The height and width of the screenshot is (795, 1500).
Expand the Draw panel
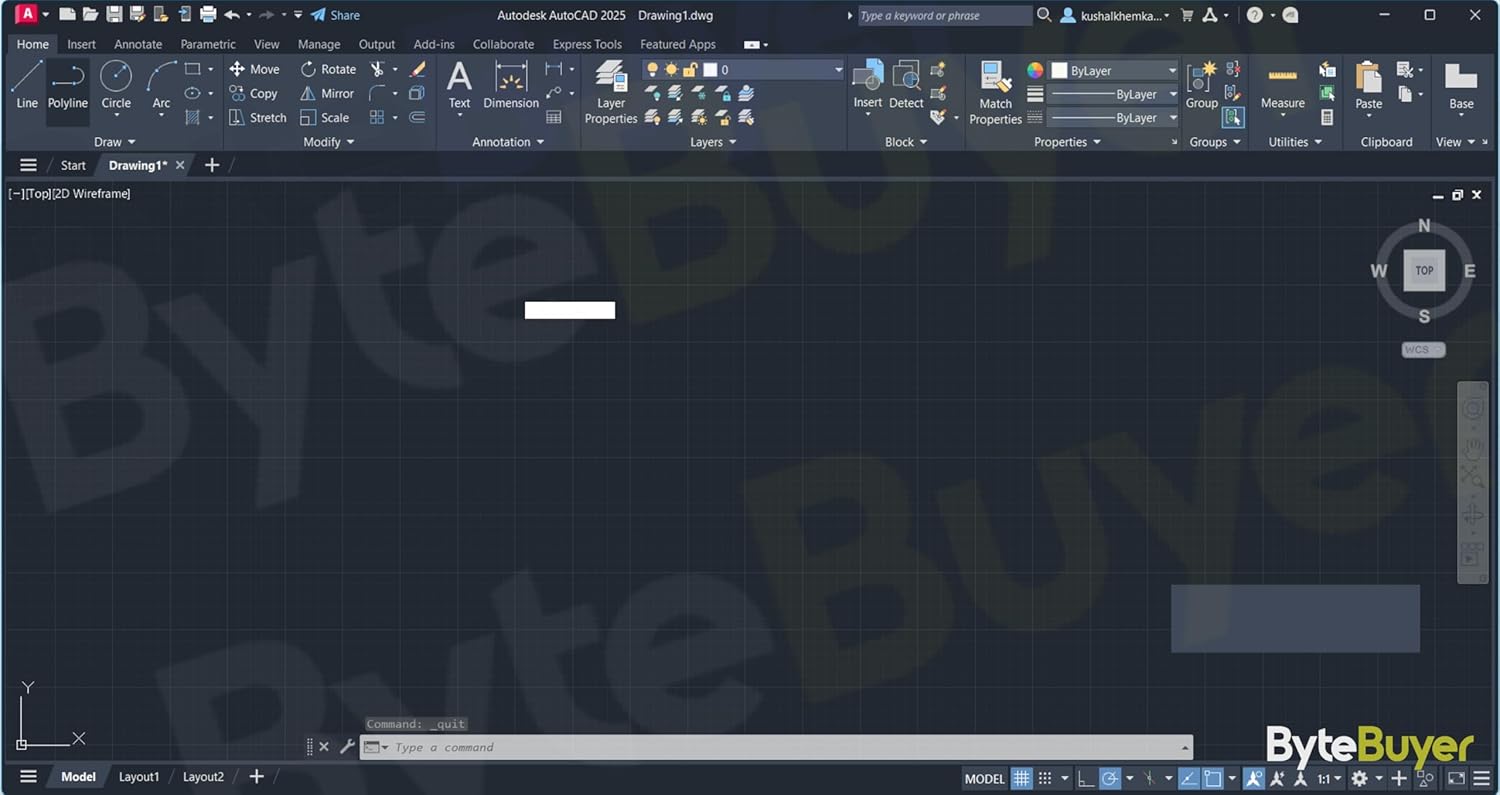tap(115, 142)
